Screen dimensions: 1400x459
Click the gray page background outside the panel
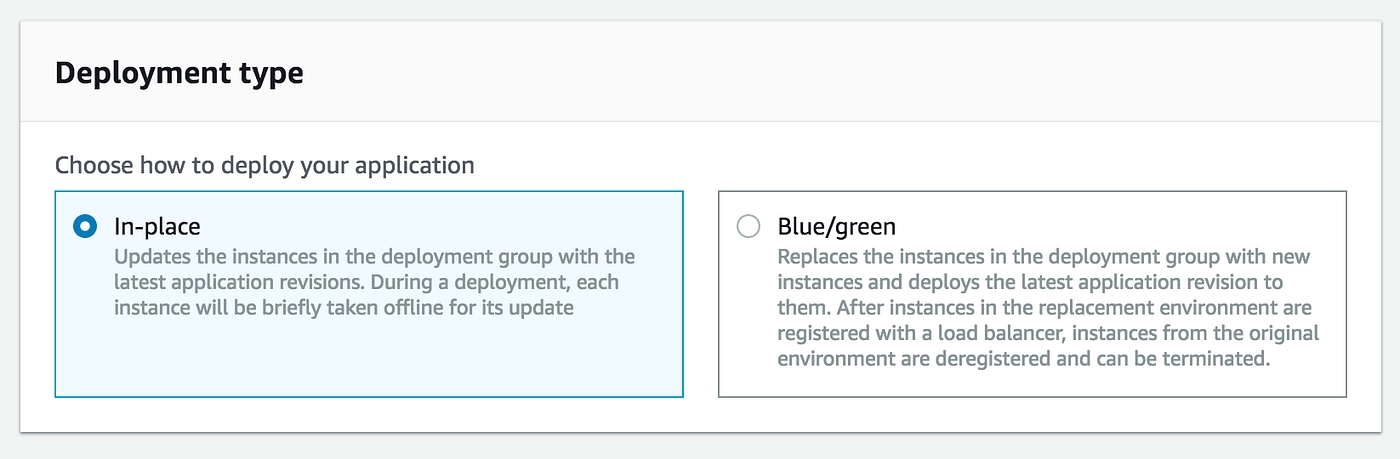(700, 450)
